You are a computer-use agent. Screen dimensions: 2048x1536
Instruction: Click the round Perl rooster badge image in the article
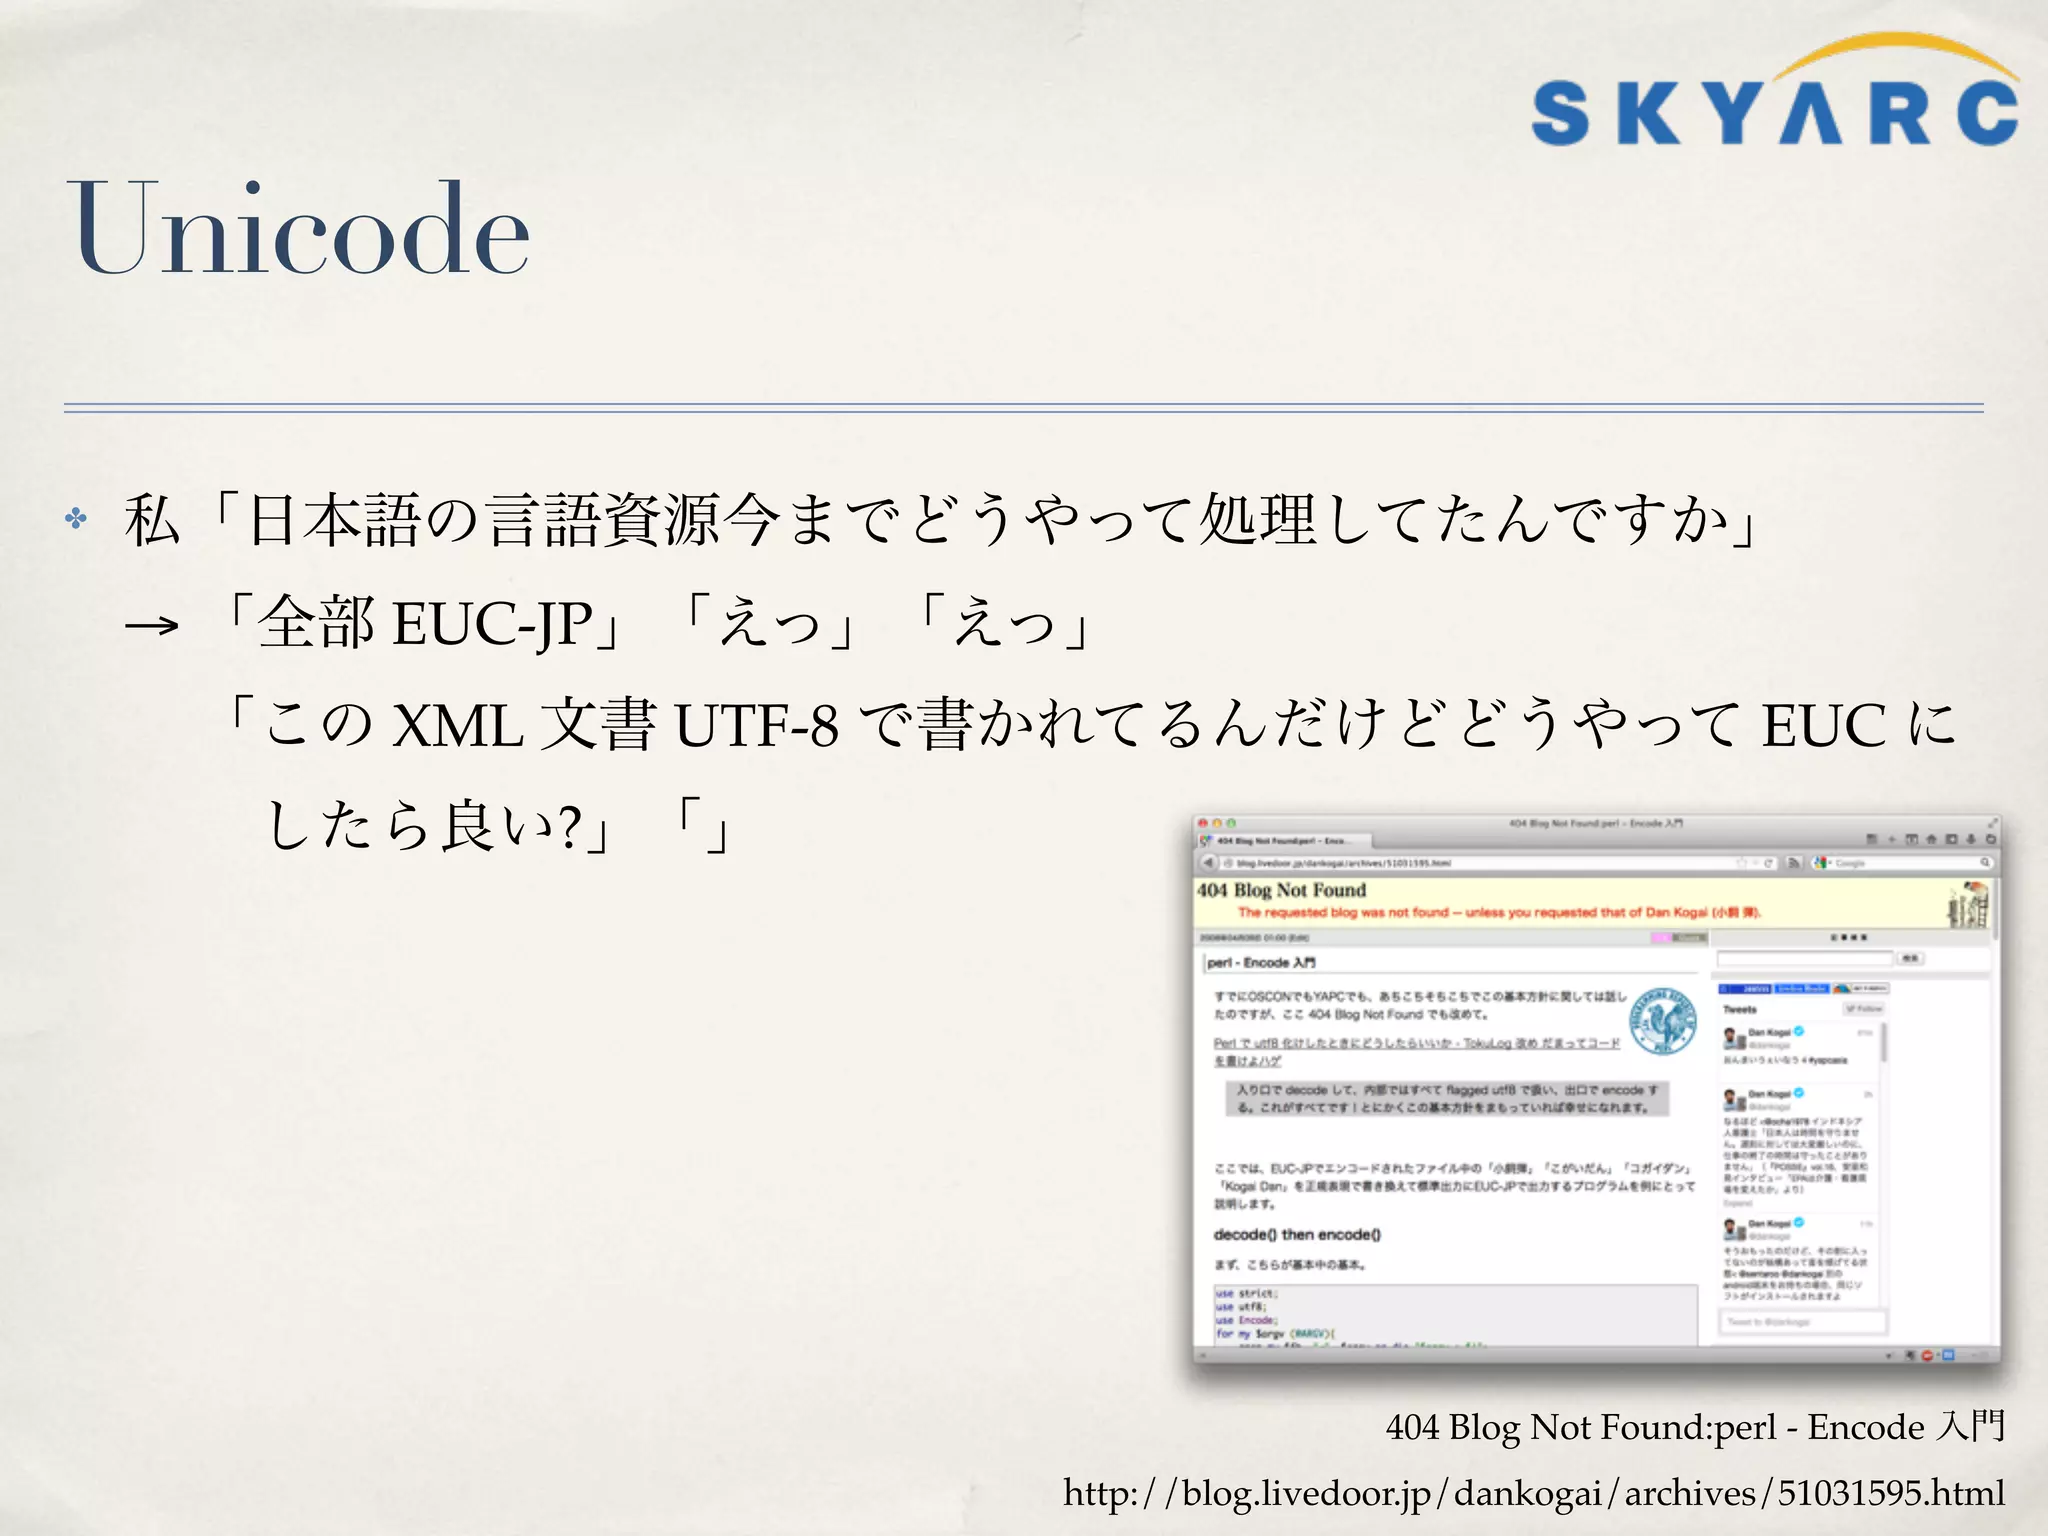(1662, 1020)
